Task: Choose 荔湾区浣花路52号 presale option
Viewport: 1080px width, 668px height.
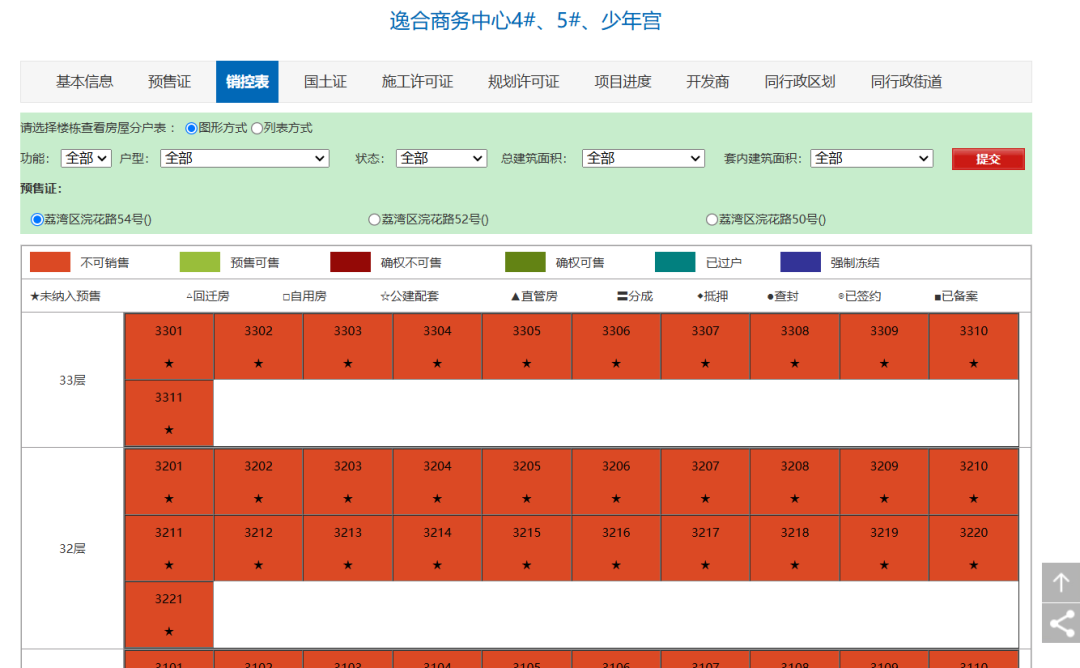Action: pyautogui.click(x=374, y=219)
